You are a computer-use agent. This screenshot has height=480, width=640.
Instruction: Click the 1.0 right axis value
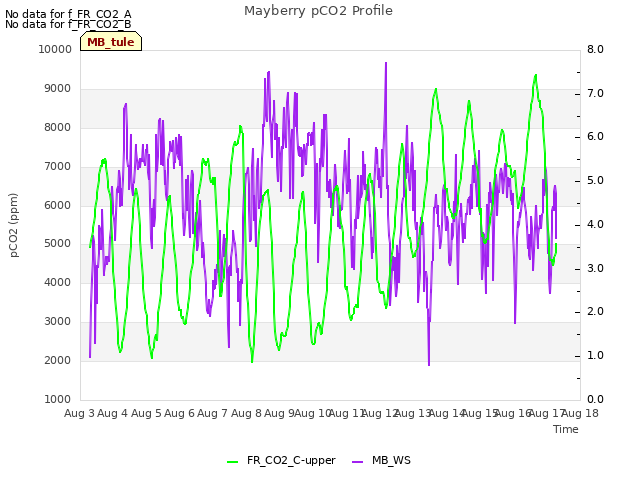coord(595,355)
